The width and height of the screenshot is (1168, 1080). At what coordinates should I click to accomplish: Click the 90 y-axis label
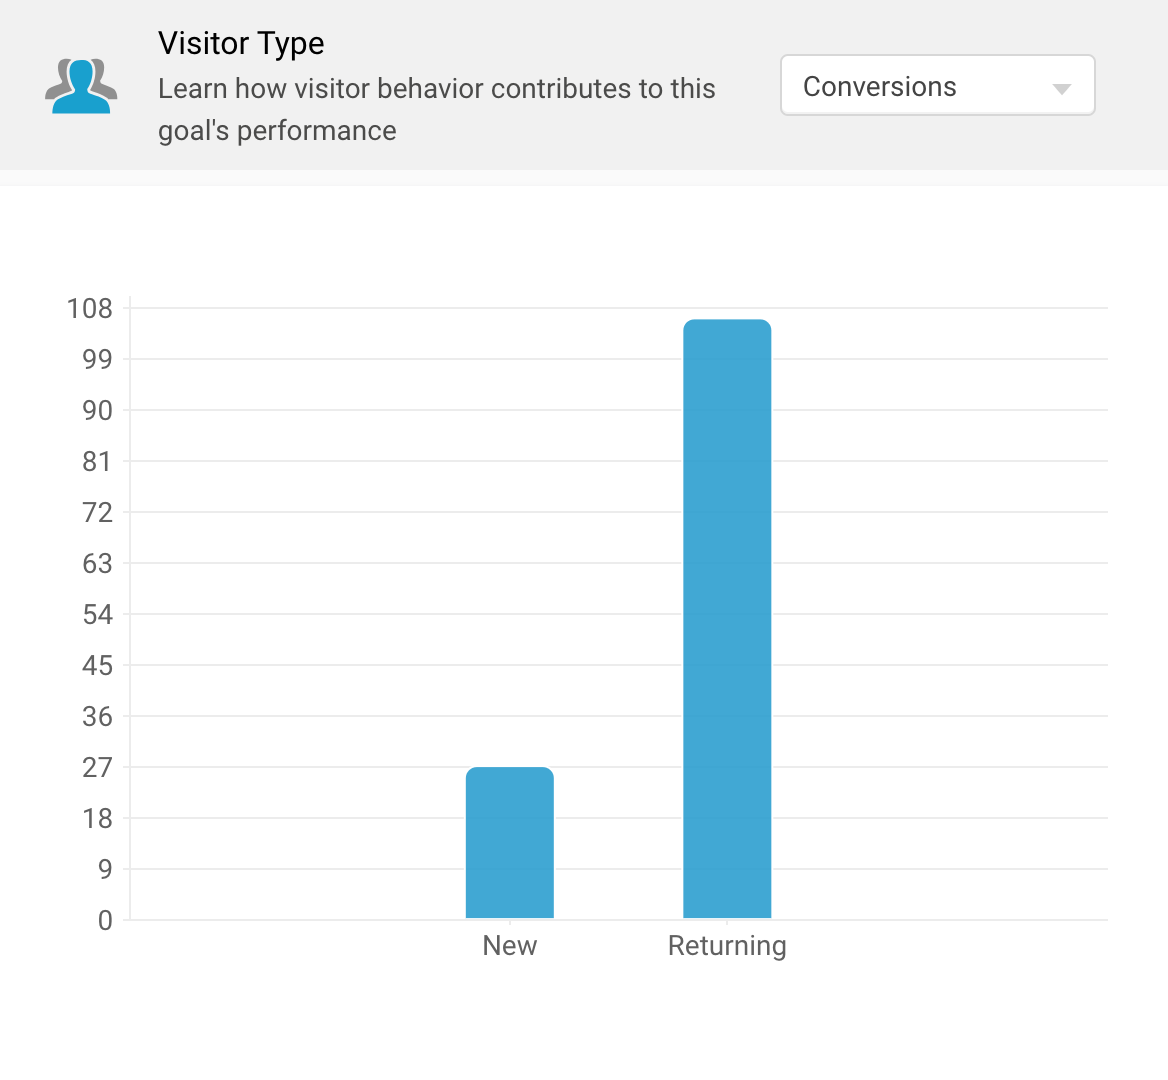tap(97, 411)
